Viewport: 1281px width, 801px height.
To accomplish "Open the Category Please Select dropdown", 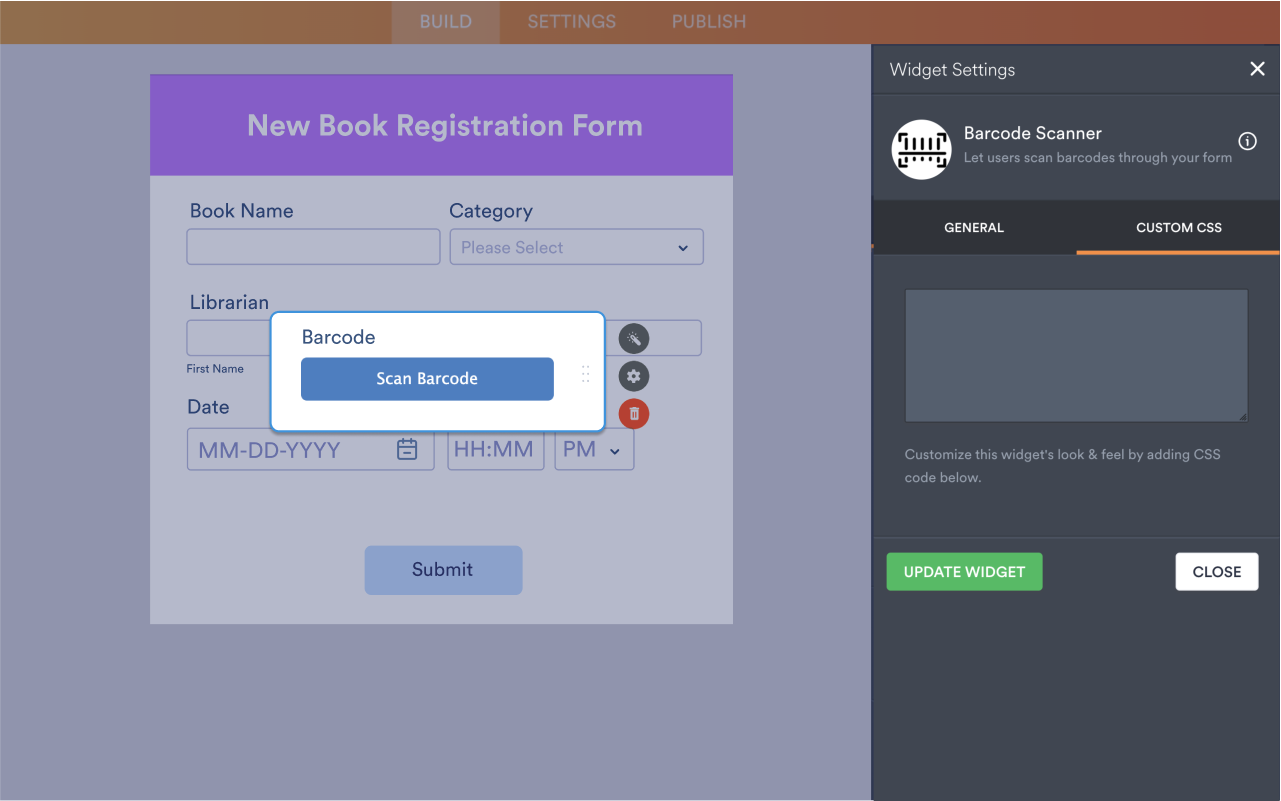I will tap(576, 247).
